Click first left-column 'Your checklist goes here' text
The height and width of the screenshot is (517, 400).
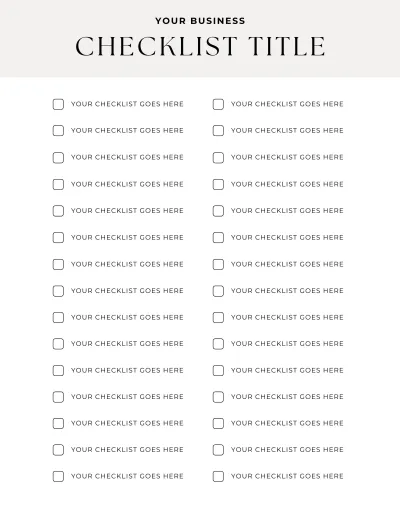(127, 104)
